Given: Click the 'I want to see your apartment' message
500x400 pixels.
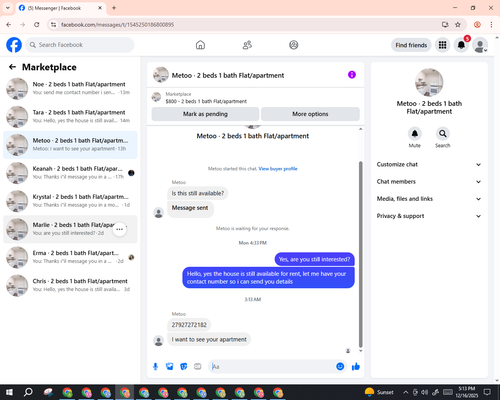Looking at the screenshot, I should [x=209, y=339].
